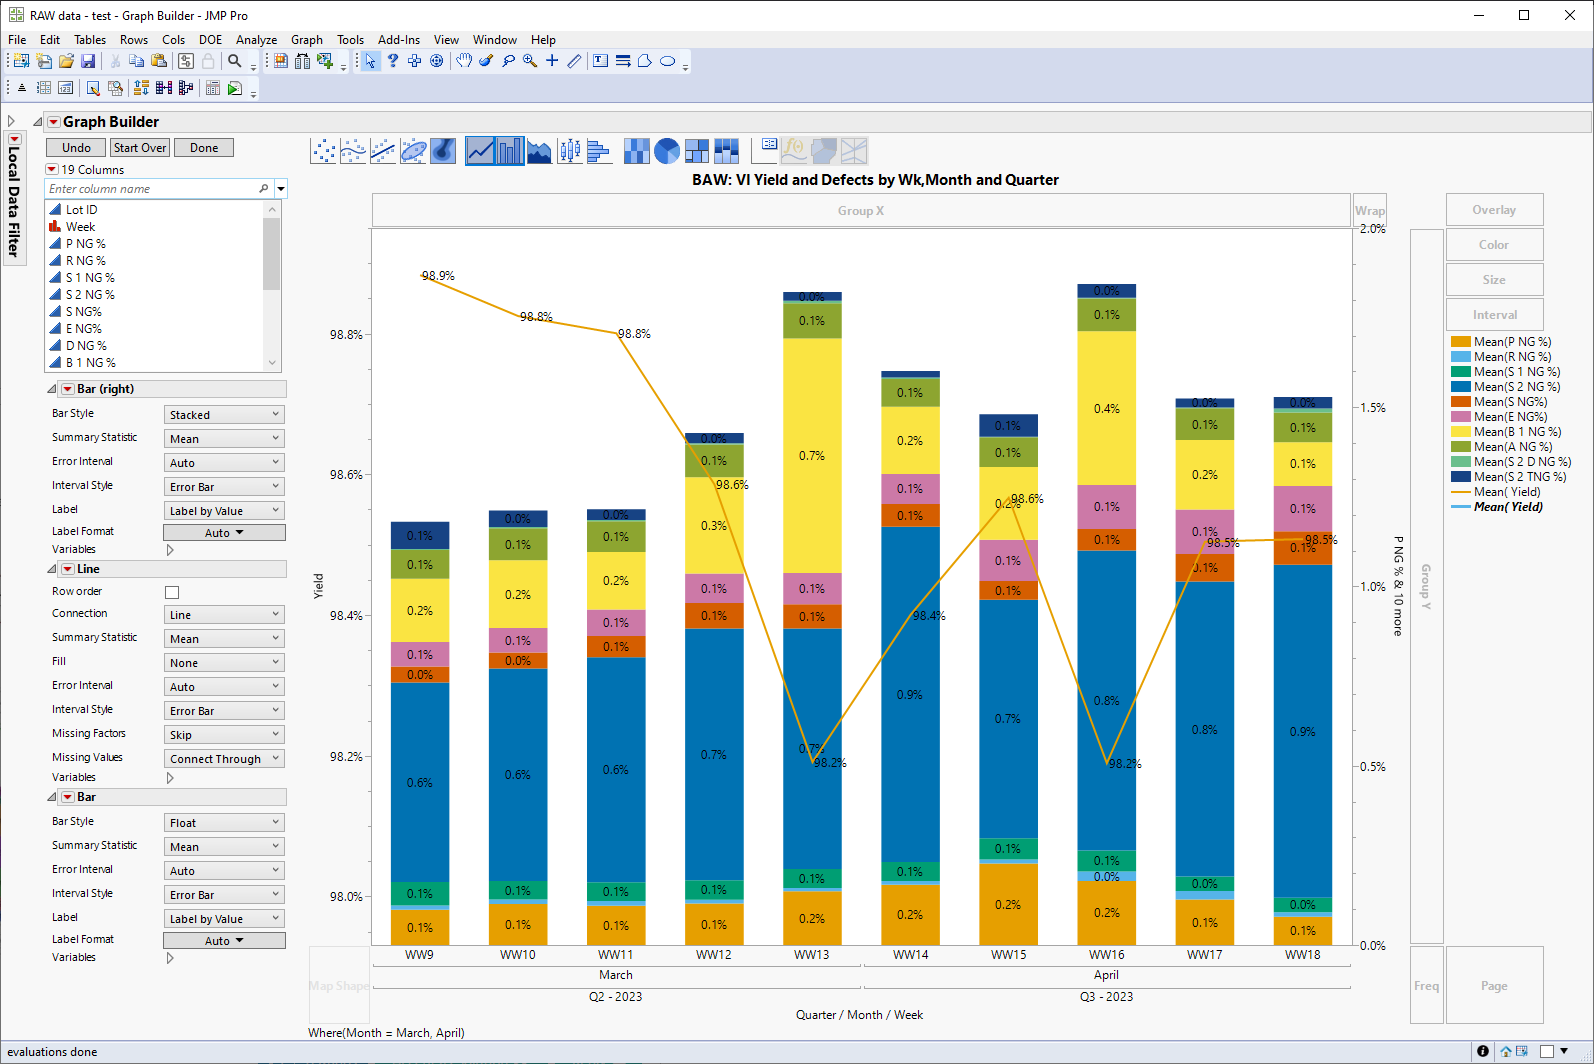Click the Save file toolbar icon

pyautogui.click(x=88, y=61)
